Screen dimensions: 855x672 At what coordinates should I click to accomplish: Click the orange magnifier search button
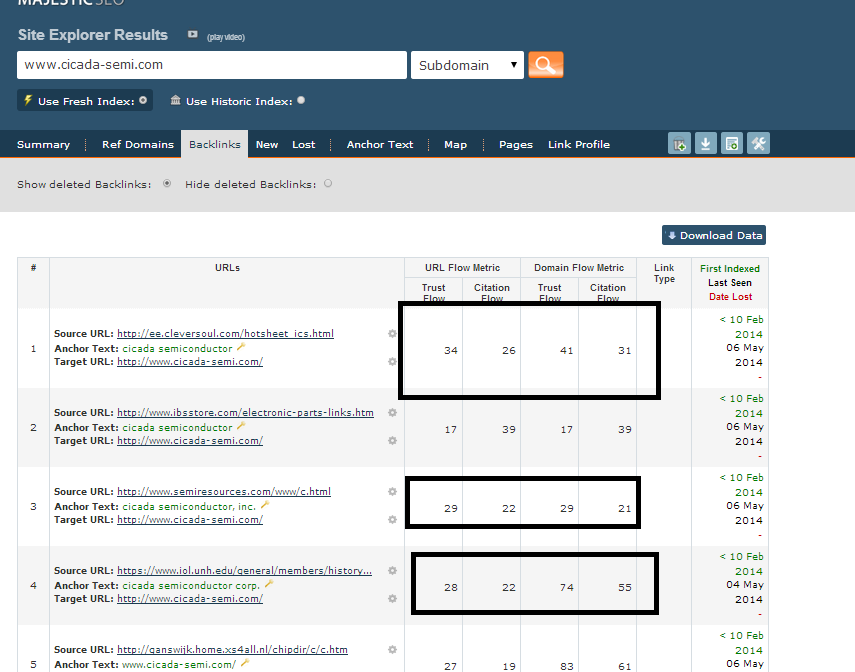click(x=546, y=65)
